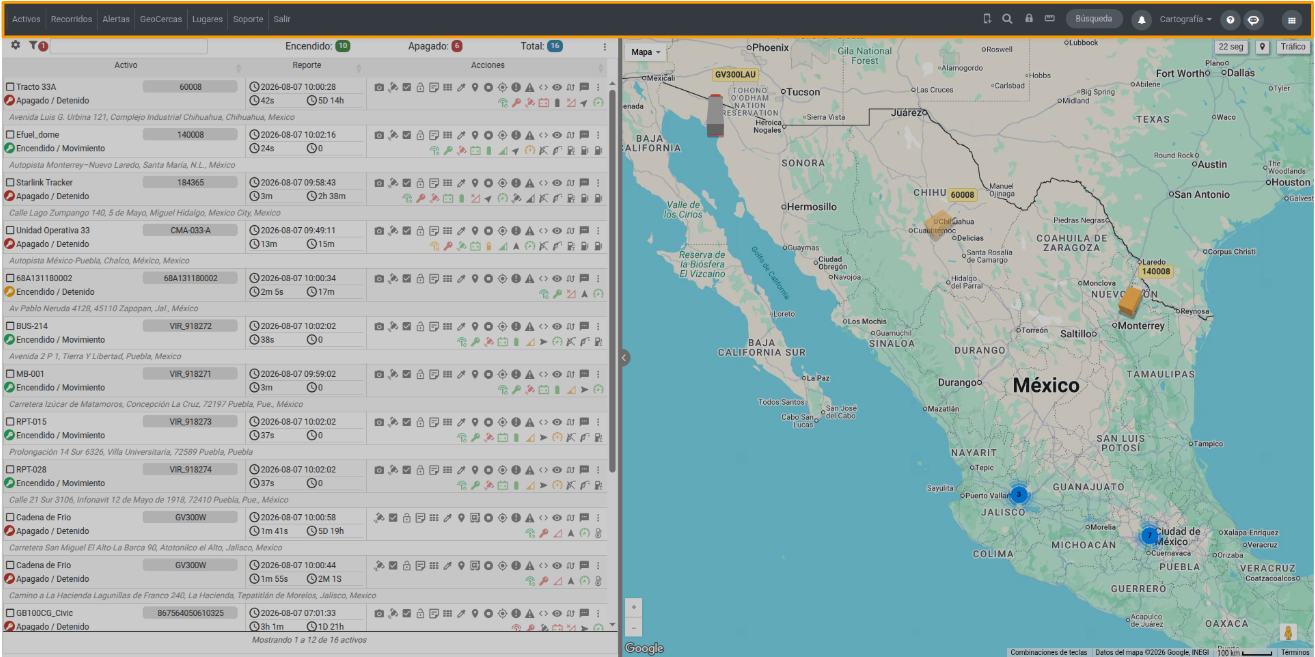This screenshot has height=657, width=1315.
Task: Click warning triangle icon for MB-001
Action: tap(529, 375)
